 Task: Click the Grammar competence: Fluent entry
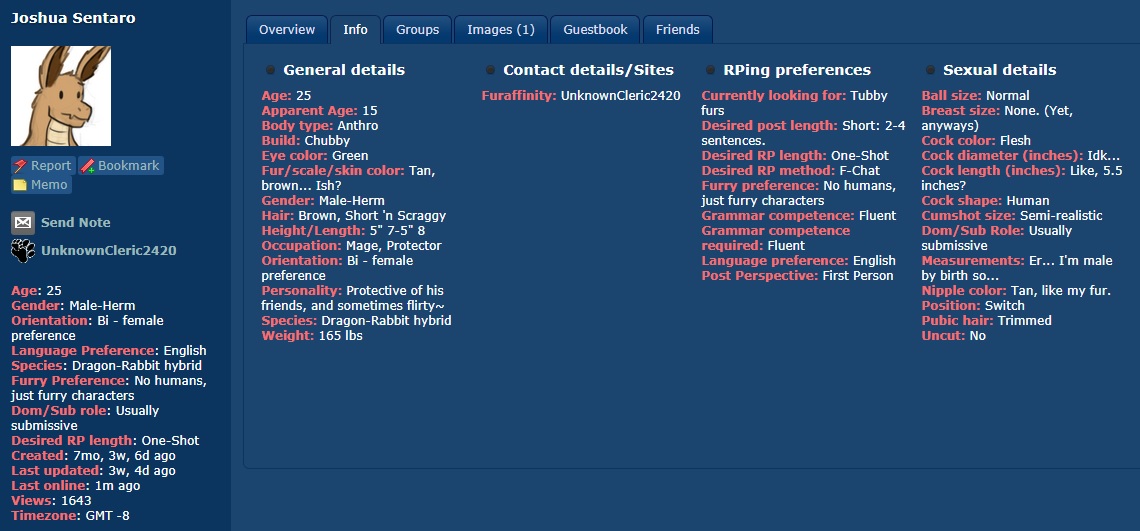coord(799,215)
